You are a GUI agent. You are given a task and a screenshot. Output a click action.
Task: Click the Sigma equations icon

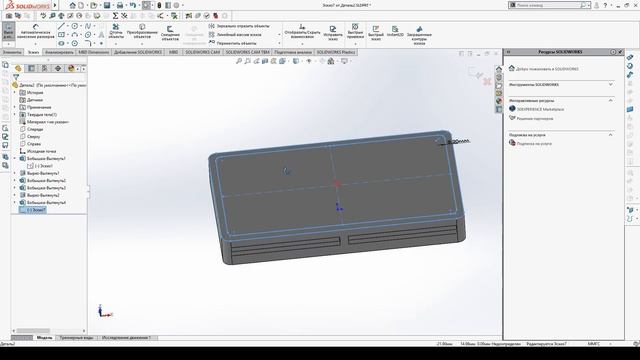pyautogui.click(x=115, y=16)
